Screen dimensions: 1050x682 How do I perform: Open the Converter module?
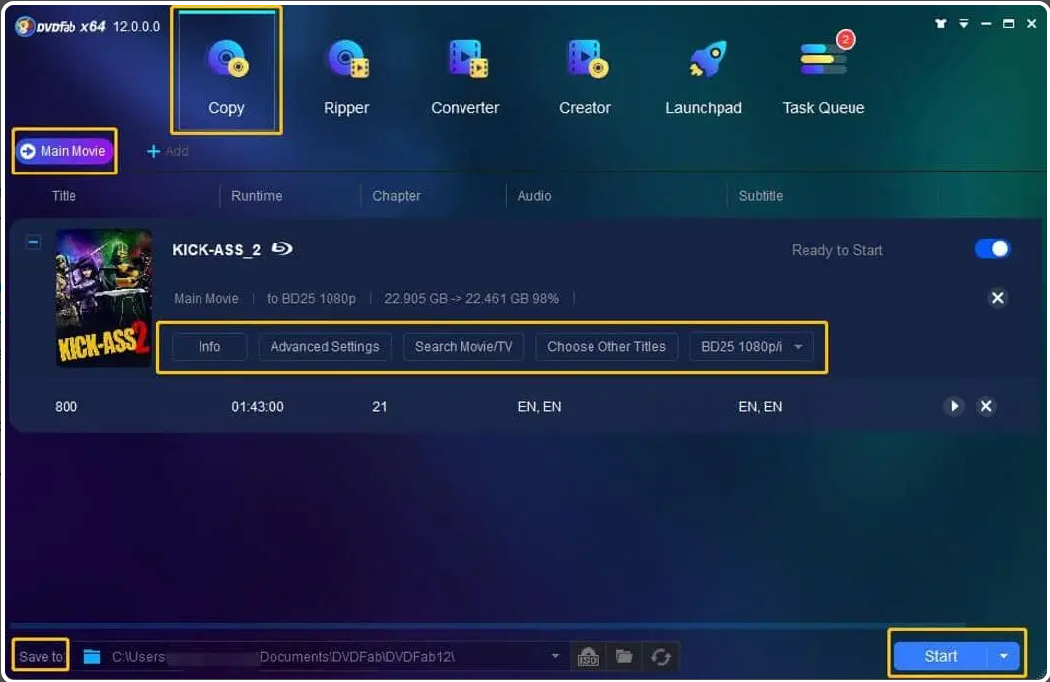[465, 77]
